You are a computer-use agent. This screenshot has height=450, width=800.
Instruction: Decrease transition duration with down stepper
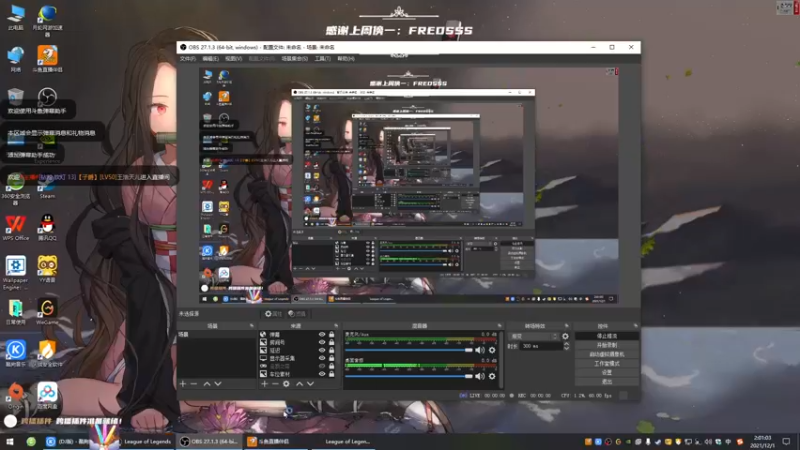(566, 348)
